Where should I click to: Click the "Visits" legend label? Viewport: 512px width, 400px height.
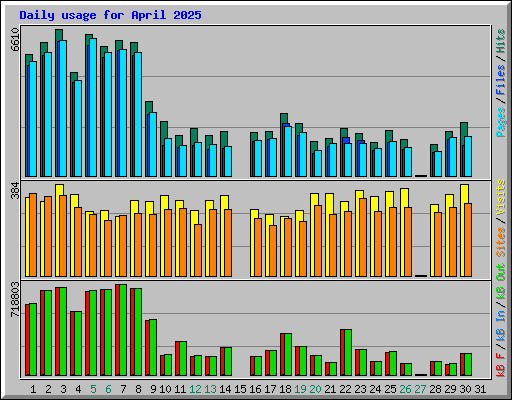point(501,197)
